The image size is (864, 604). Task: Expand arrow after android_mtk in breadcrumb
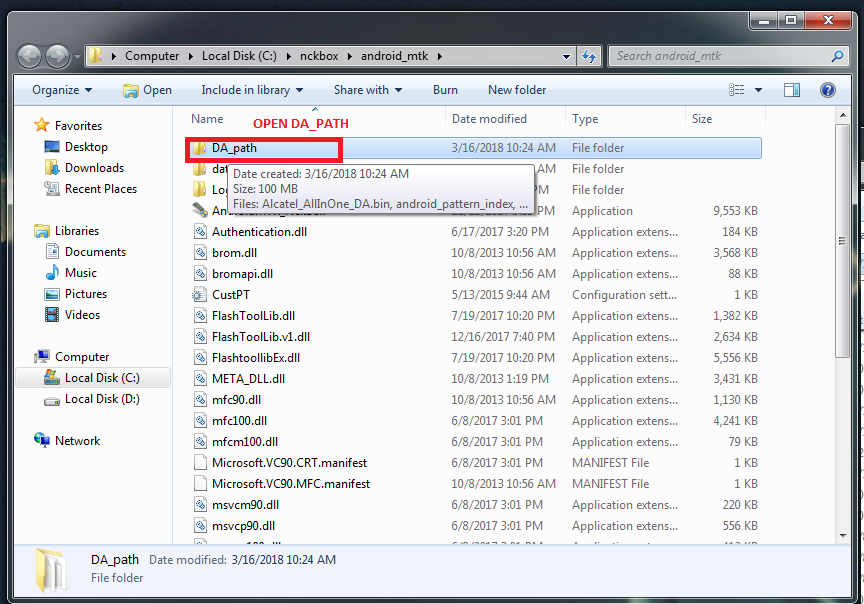click(440, 56)
